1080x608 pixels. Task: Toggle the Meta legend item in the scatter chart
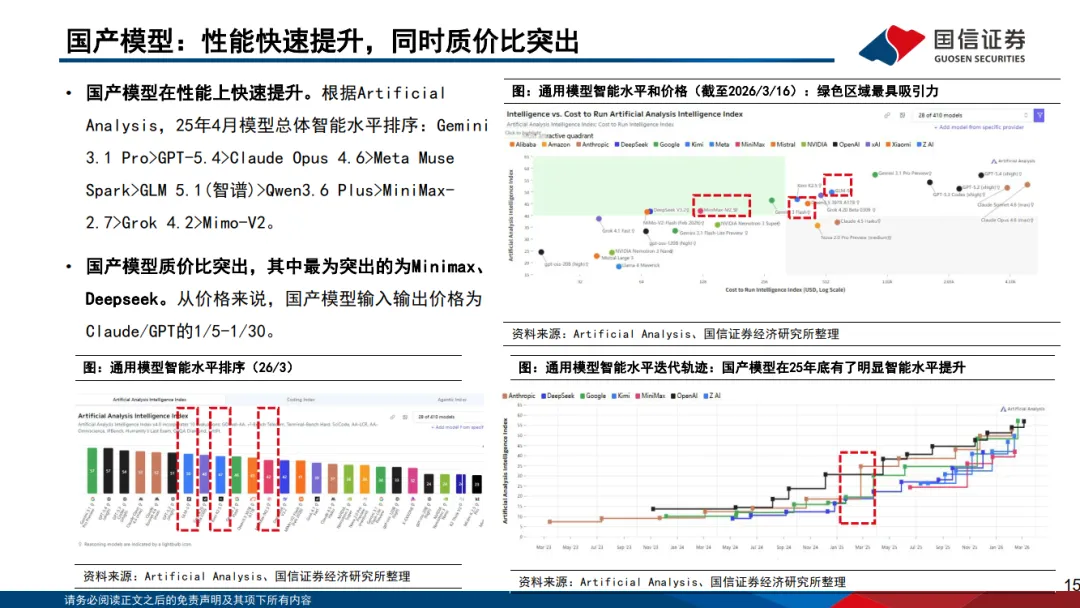[719, 145]
